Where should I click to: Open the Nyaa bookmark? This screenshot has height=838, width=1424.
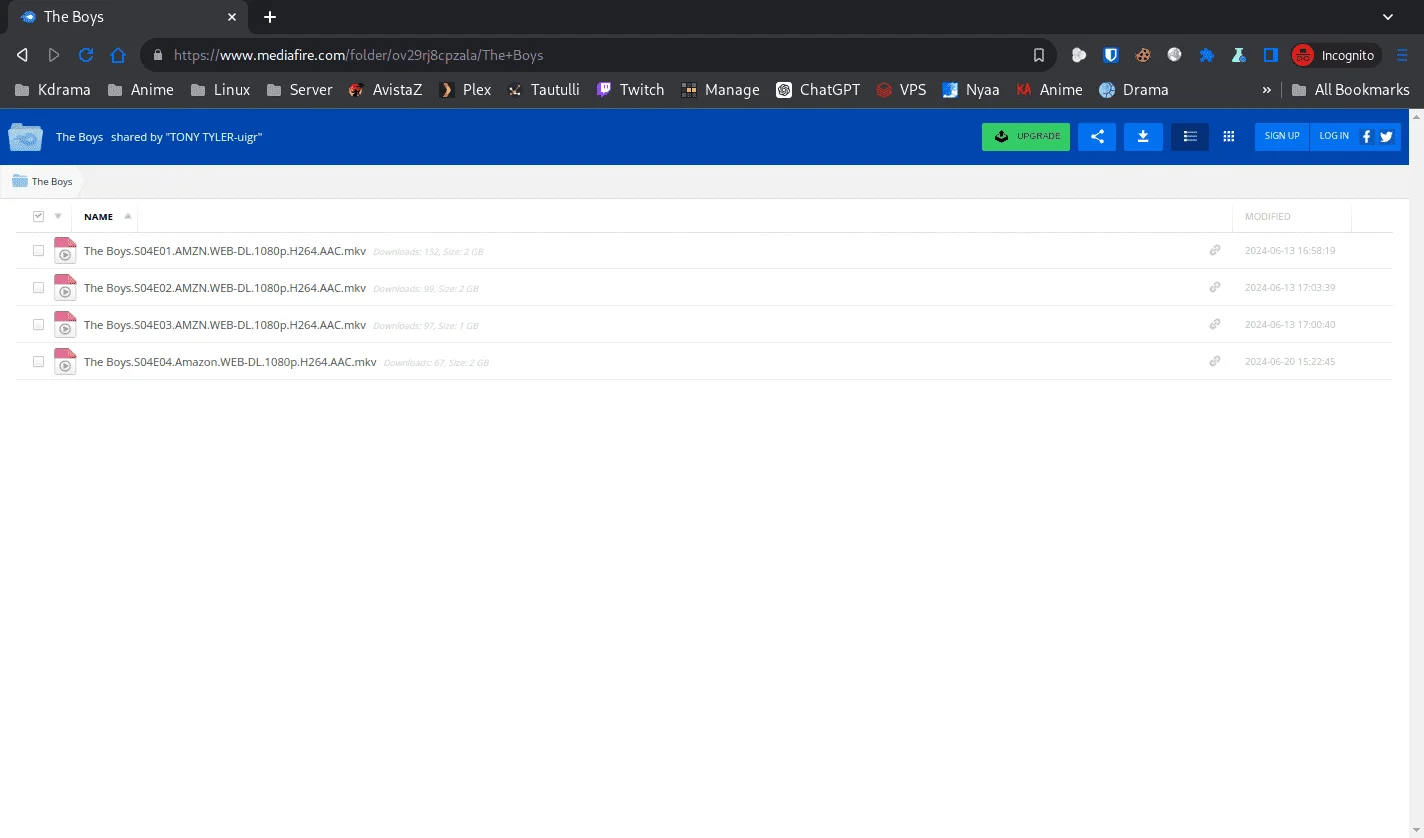(x=971, y=90)
